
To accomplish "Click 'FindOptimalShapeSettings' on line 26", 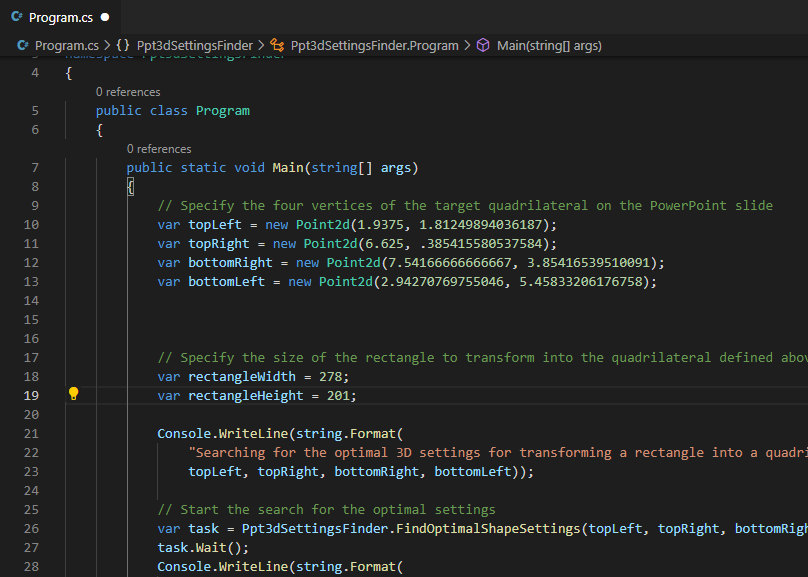I will point(488,529).
